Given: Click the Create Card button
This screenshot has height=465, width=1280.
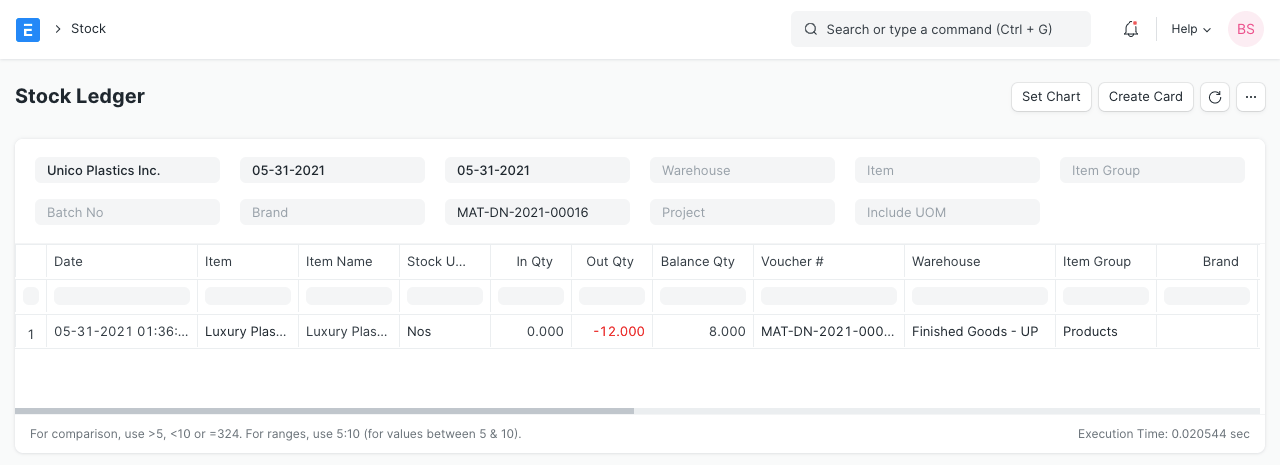Looking at the screenshot, I should tap(1146, 97).
